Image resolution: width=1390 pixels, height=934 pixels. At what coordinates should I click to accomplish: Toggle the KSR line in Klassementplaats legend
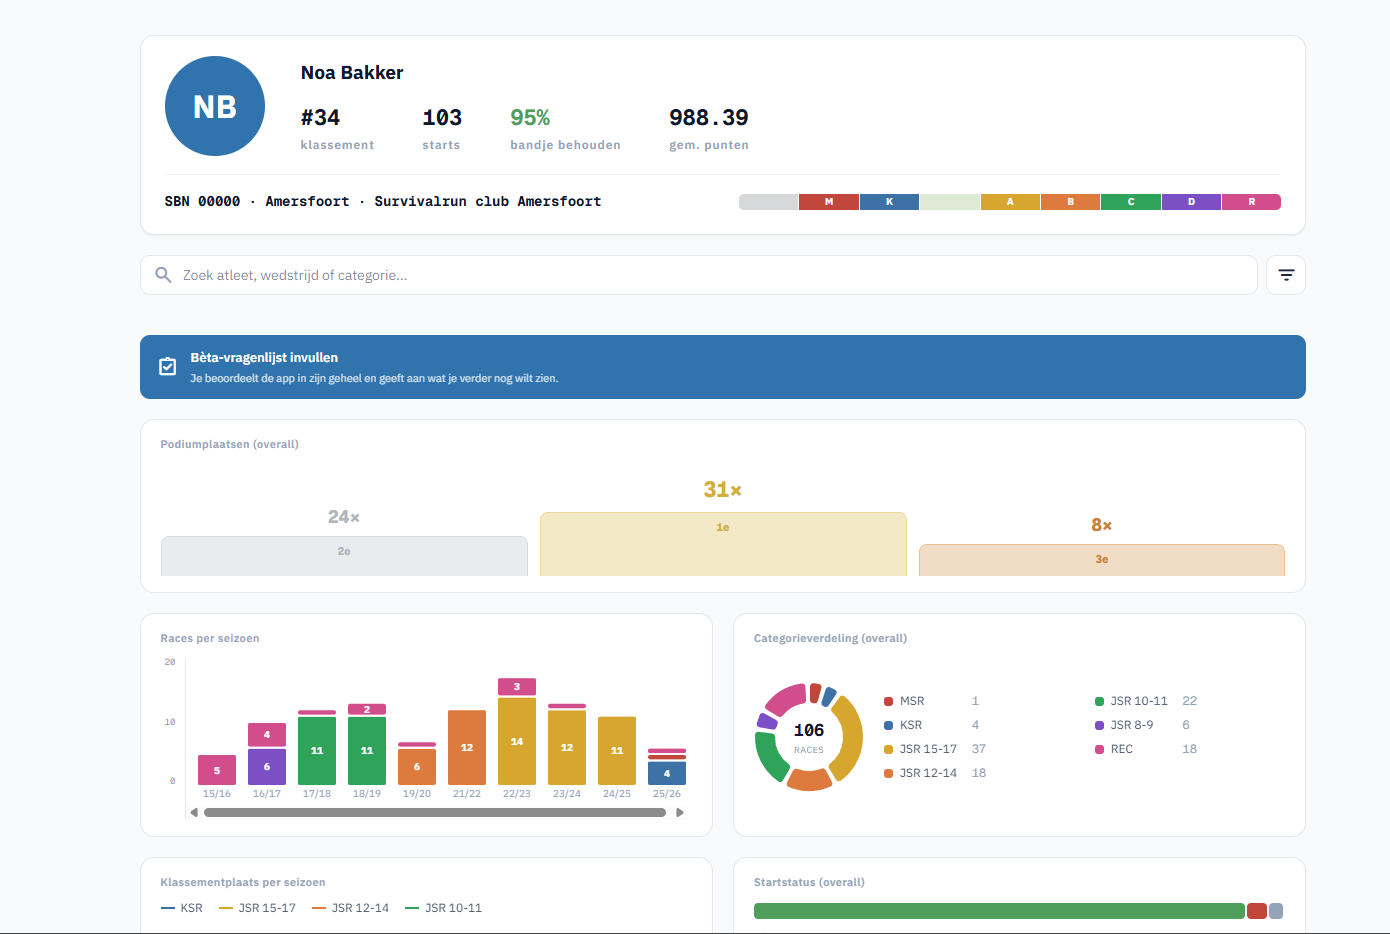click(x=182, y=908)
